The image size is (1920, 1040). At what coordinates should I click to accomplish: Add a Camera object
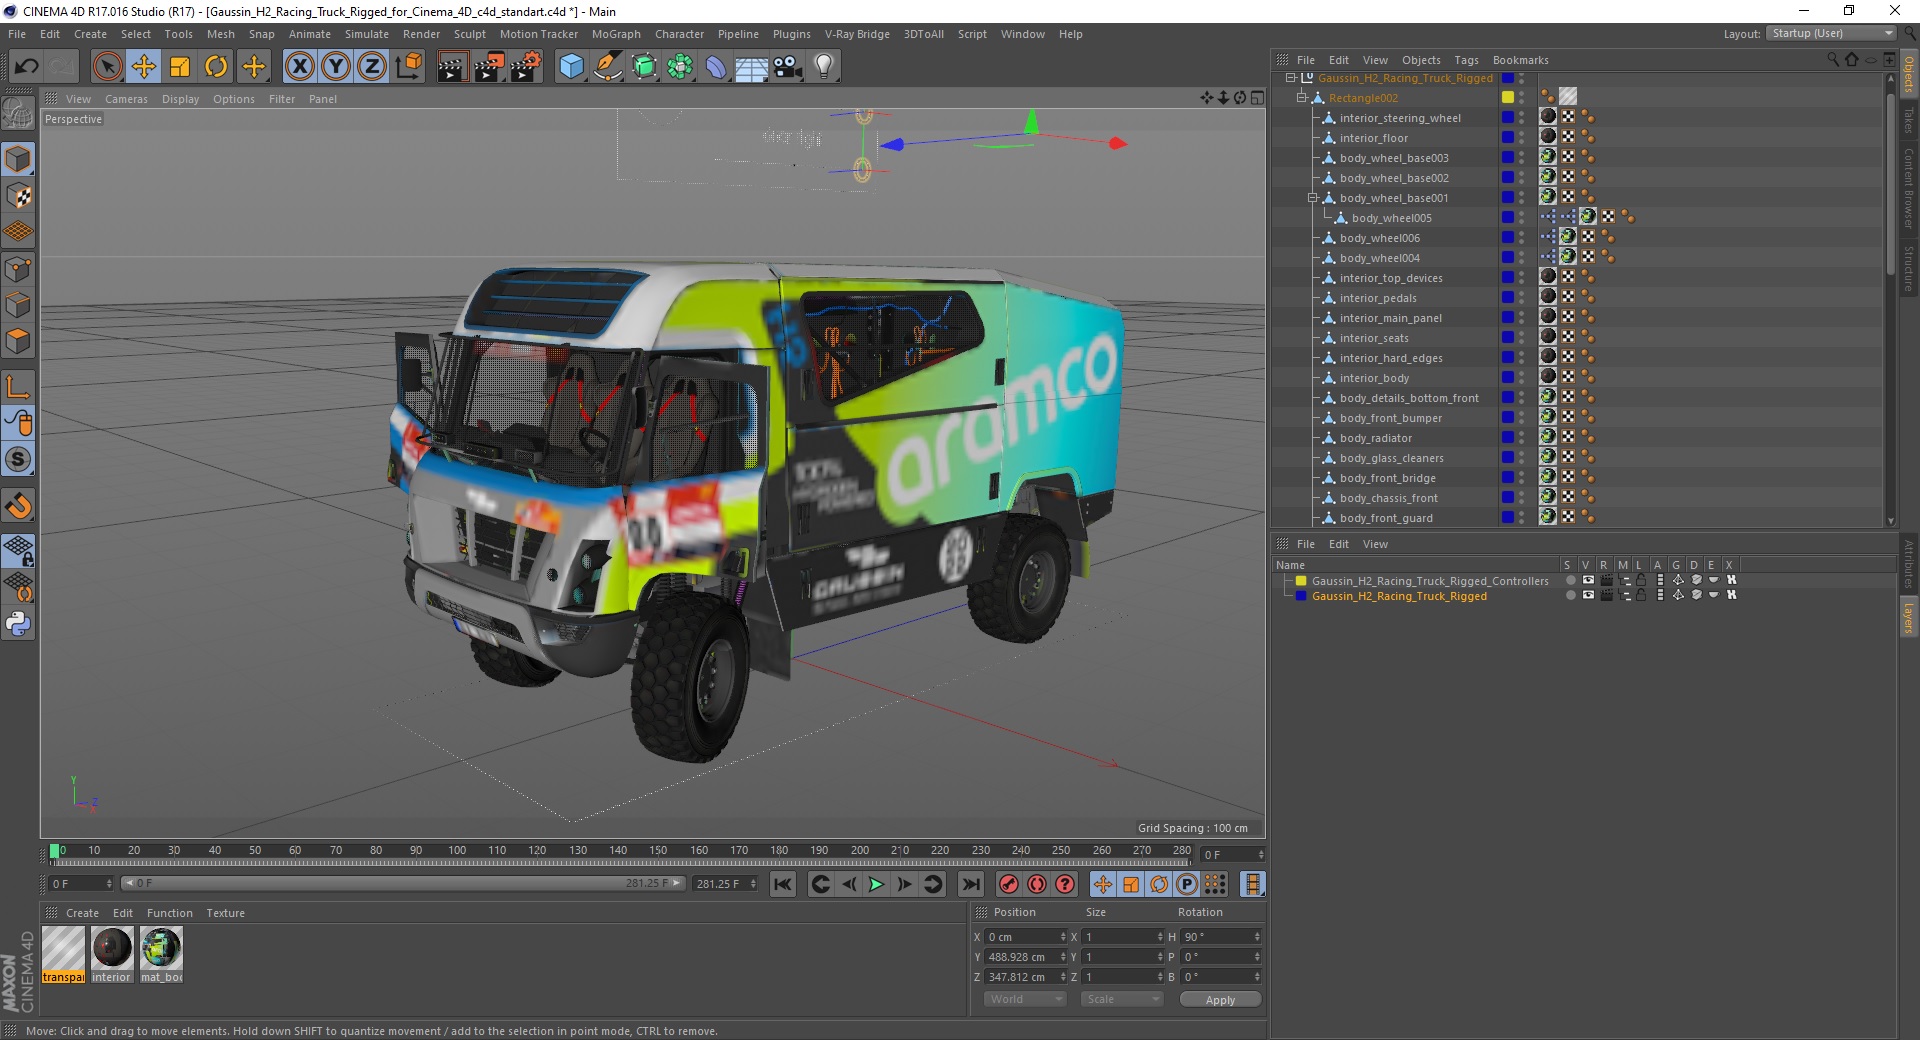787,67
